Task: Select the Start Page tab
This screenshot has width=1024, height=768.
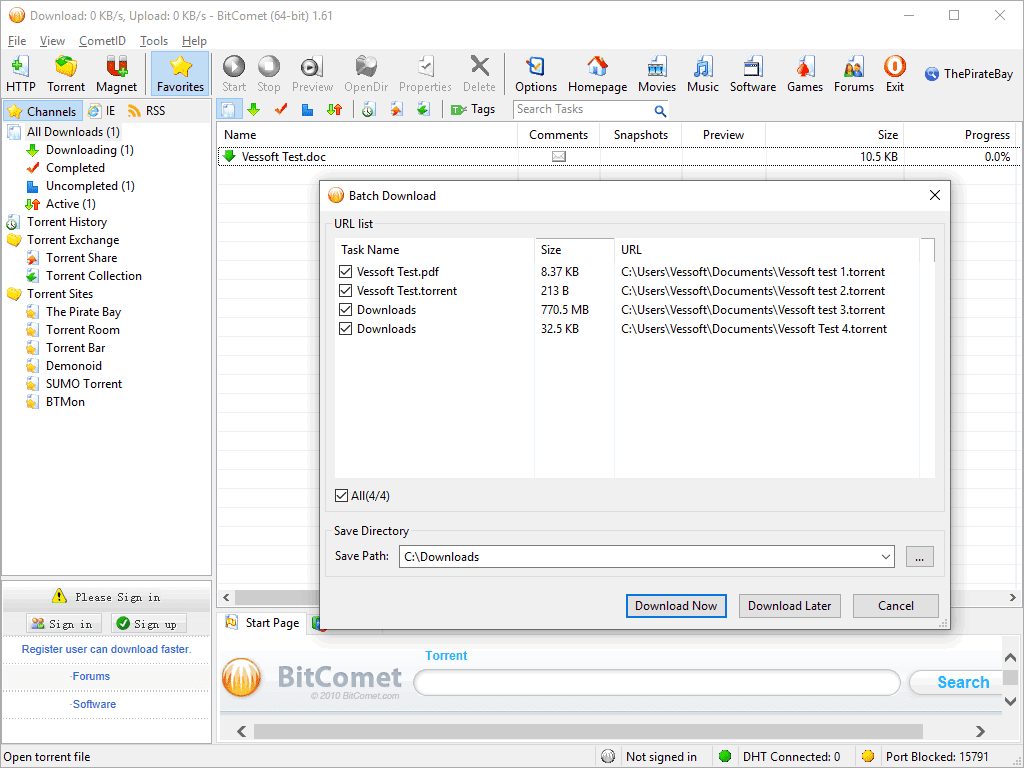Action: coord(263,623)
